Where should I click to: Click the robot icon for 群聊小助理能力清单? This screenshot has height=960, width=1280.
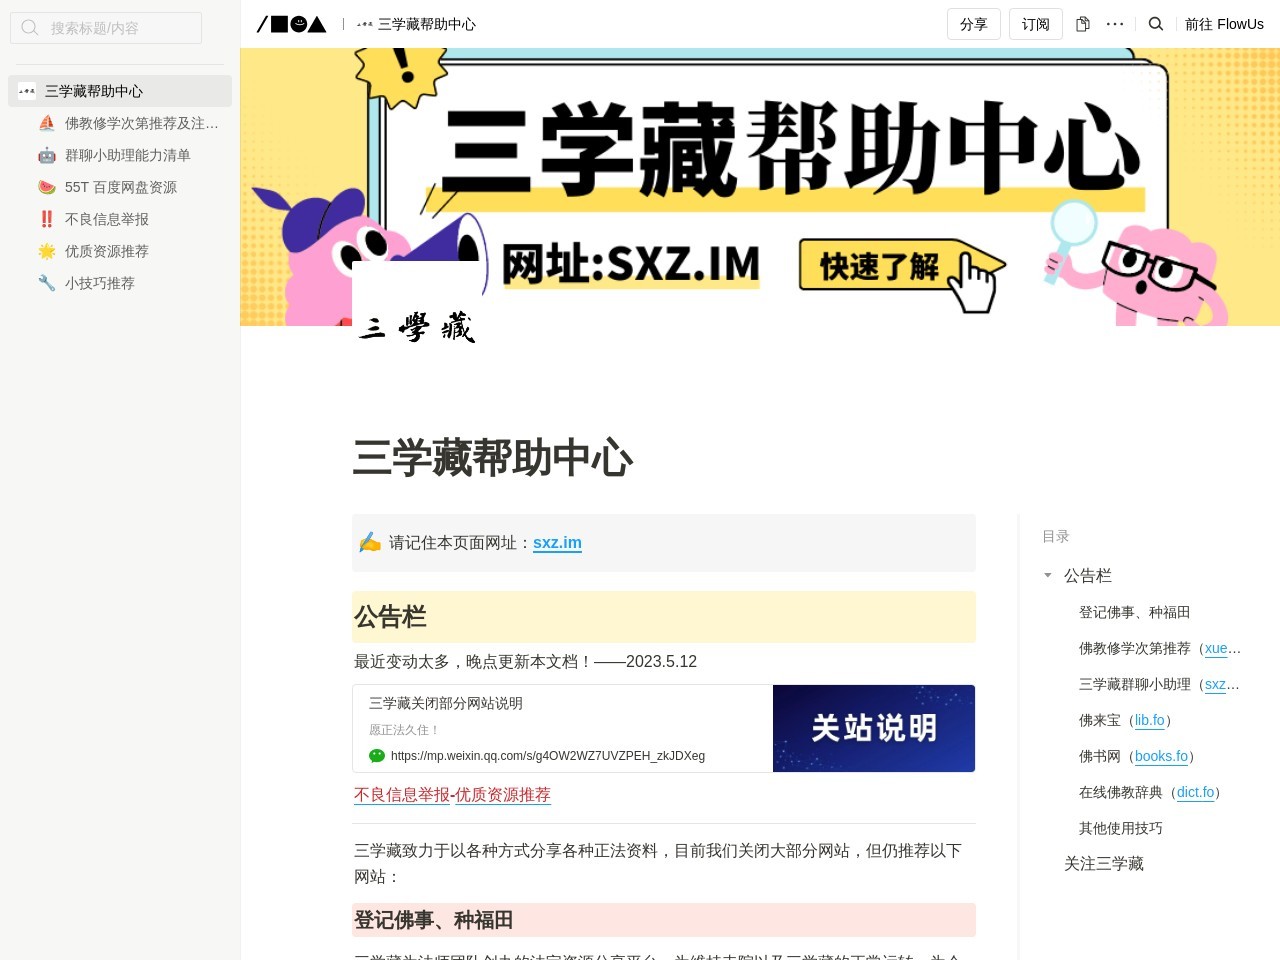[47, 155]
